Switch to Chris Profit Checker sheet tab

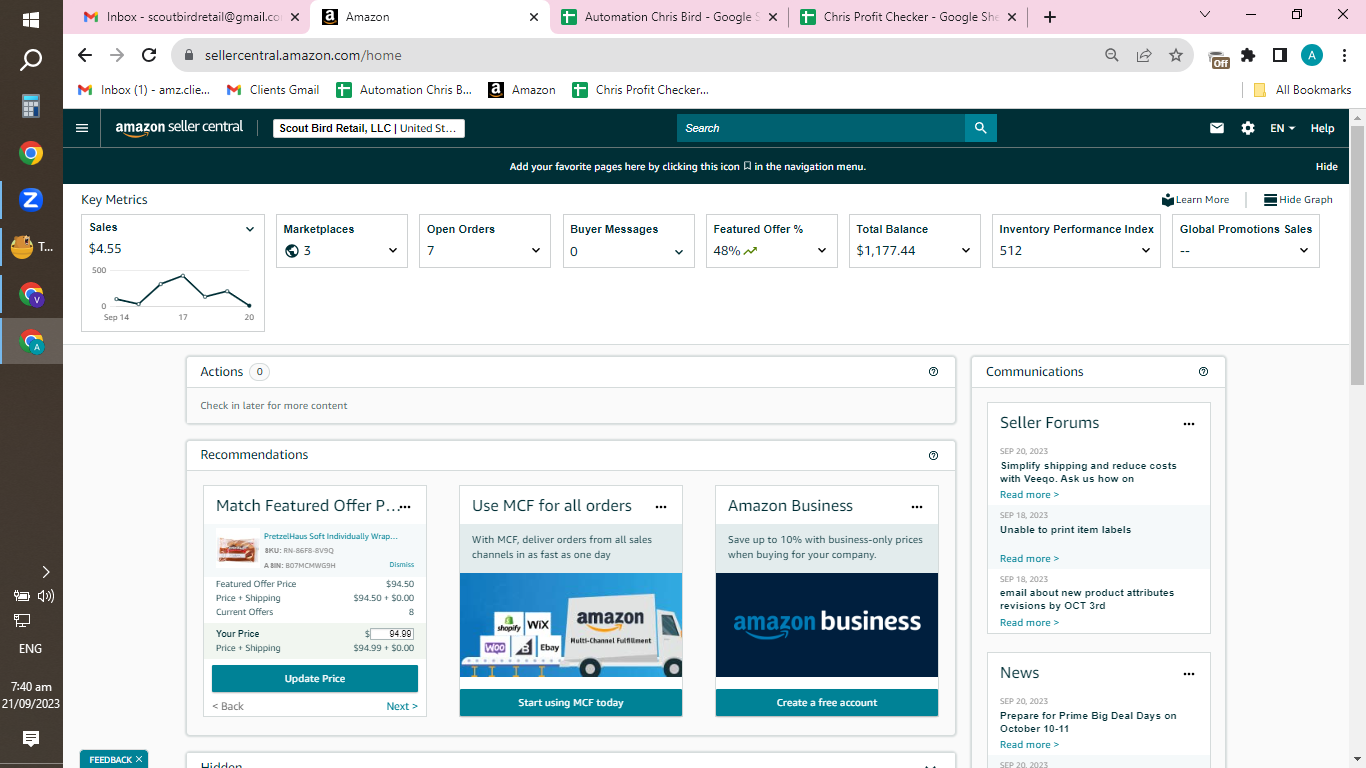tap(907, 17)
